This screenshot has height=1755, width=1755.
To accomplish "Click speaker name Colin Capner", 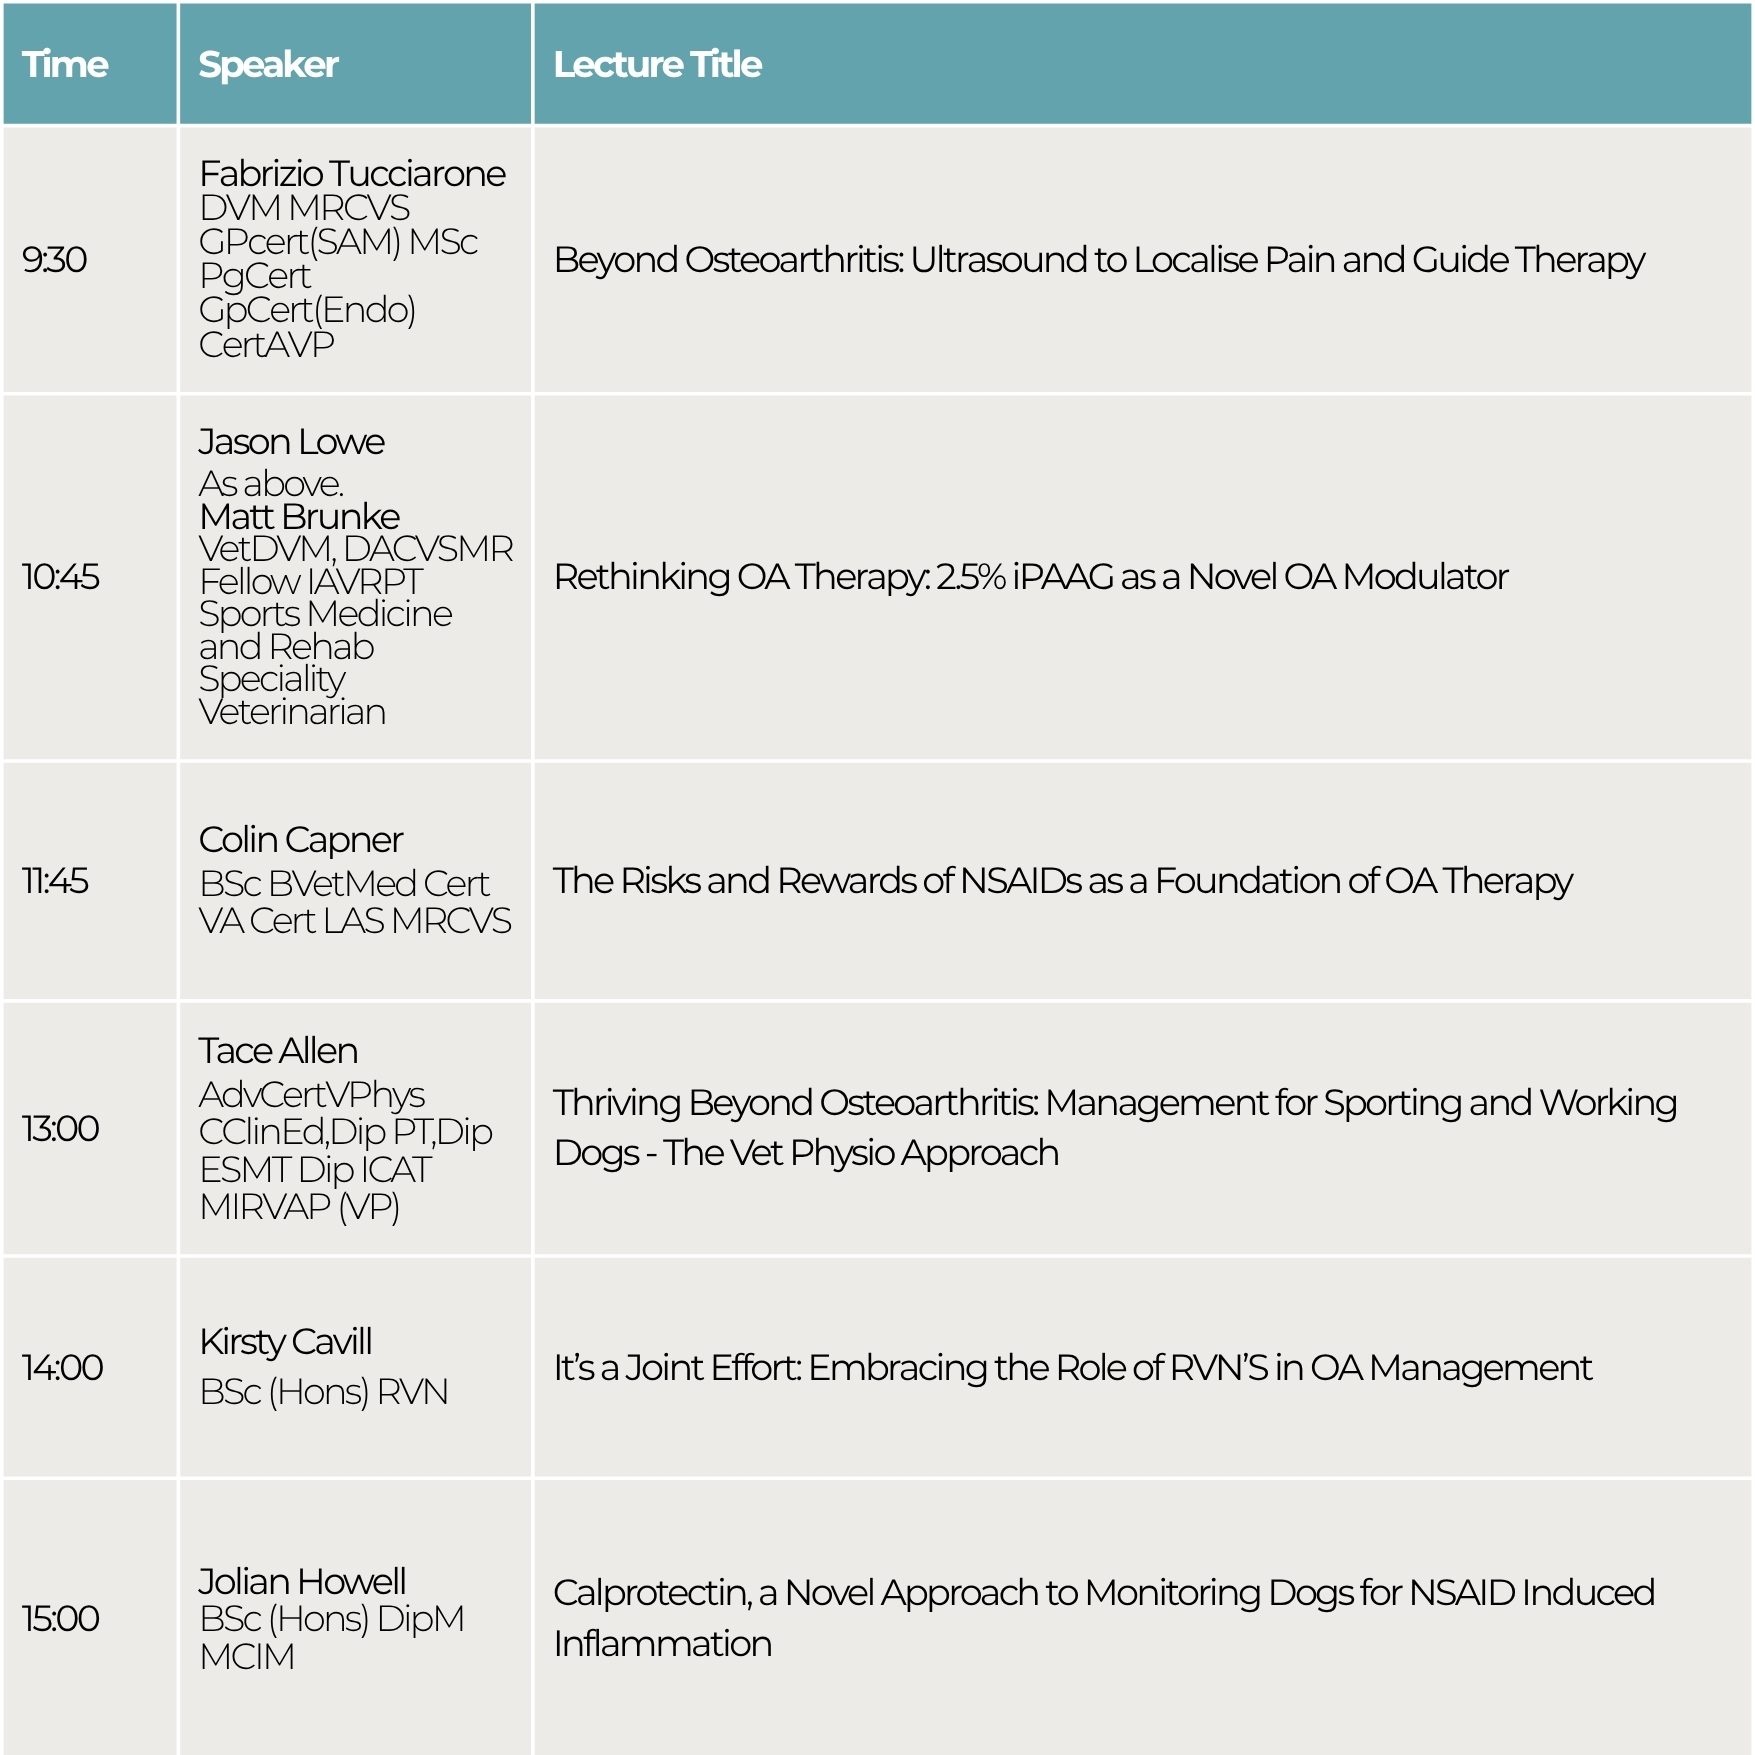I will point(300,840).
